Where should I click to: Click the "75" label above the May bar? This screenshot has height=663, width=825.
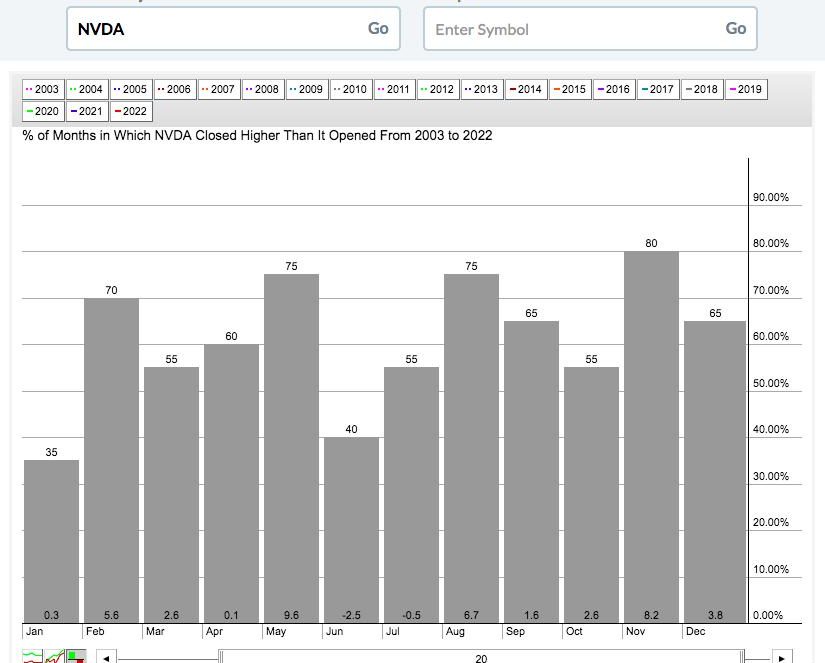click(x=291, y=266)
